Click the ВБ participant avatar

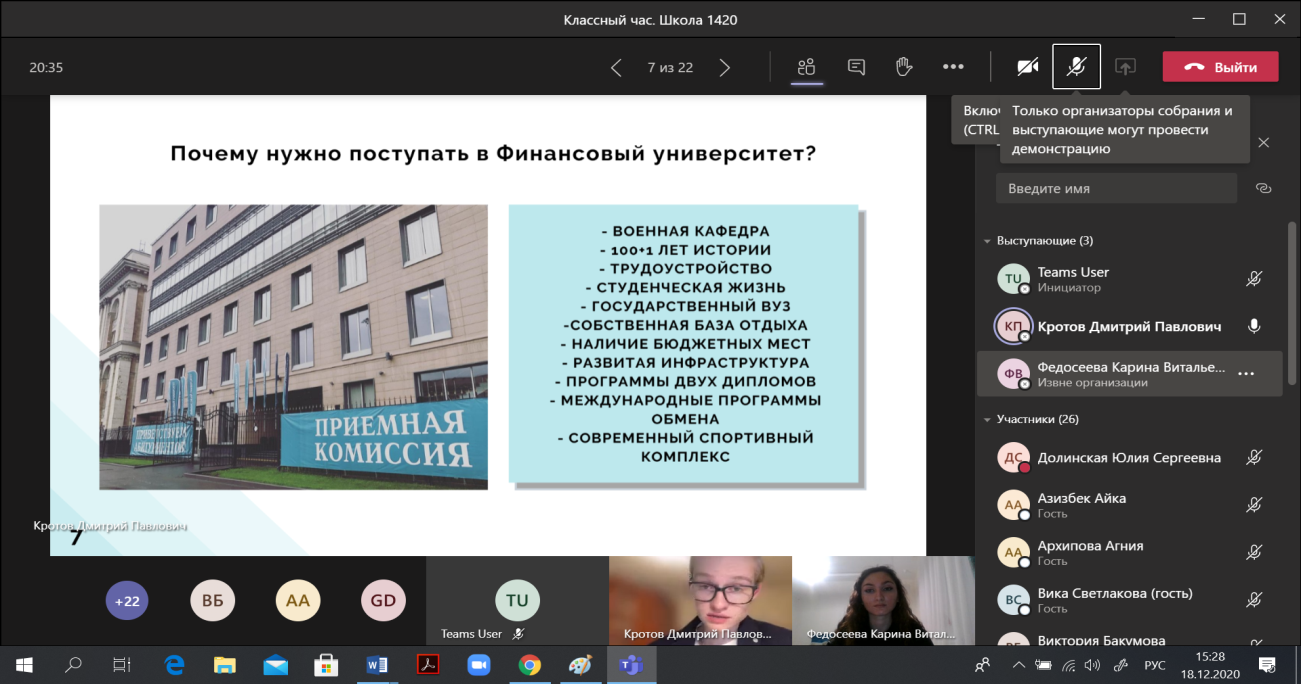[212, 601]
